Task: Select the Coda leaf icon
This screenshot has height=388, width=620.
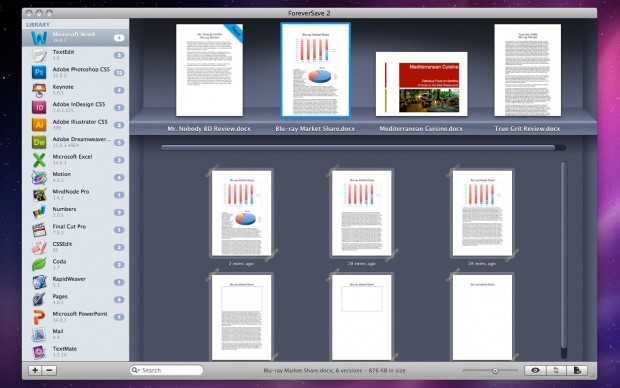Action: coord(39,264)
